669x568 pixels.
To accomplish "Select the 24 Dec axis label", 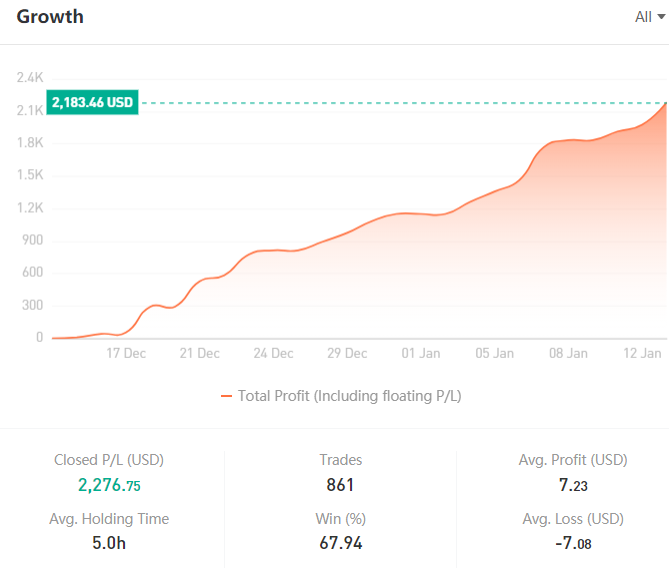I will (273, 353).
